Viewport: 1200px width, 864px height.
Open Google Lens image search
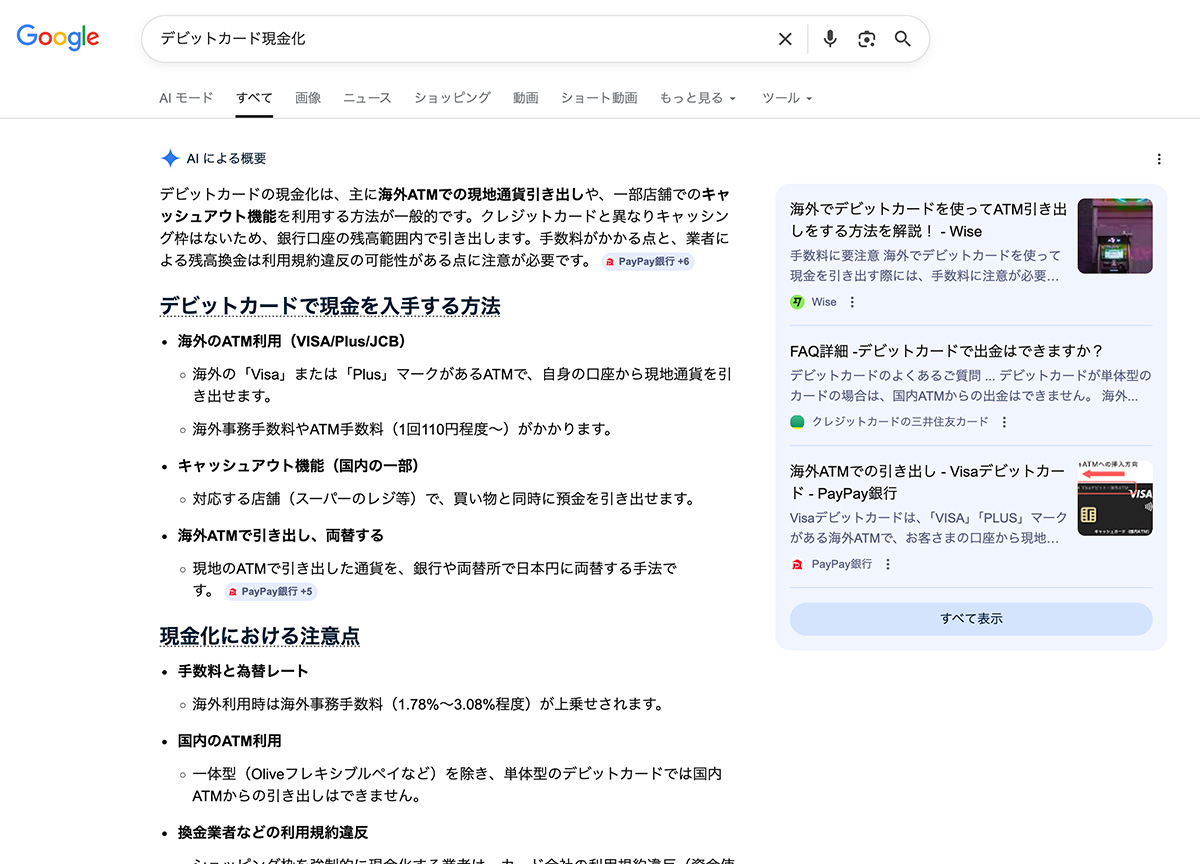click(x=866, y=38)
